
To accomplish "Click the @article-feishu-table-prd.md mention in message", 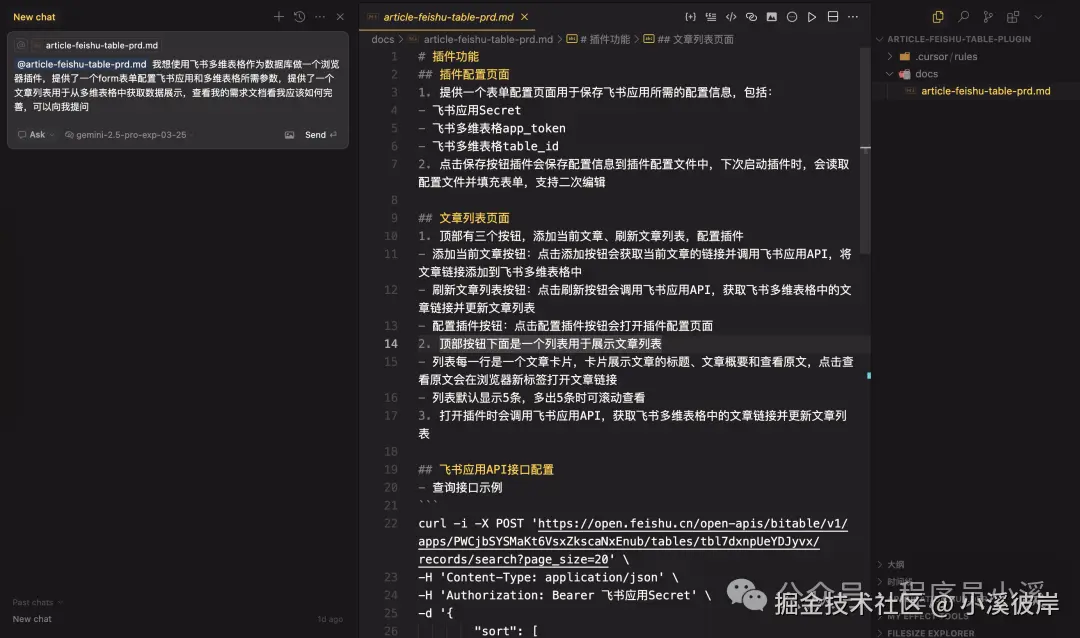I will 81,64.
